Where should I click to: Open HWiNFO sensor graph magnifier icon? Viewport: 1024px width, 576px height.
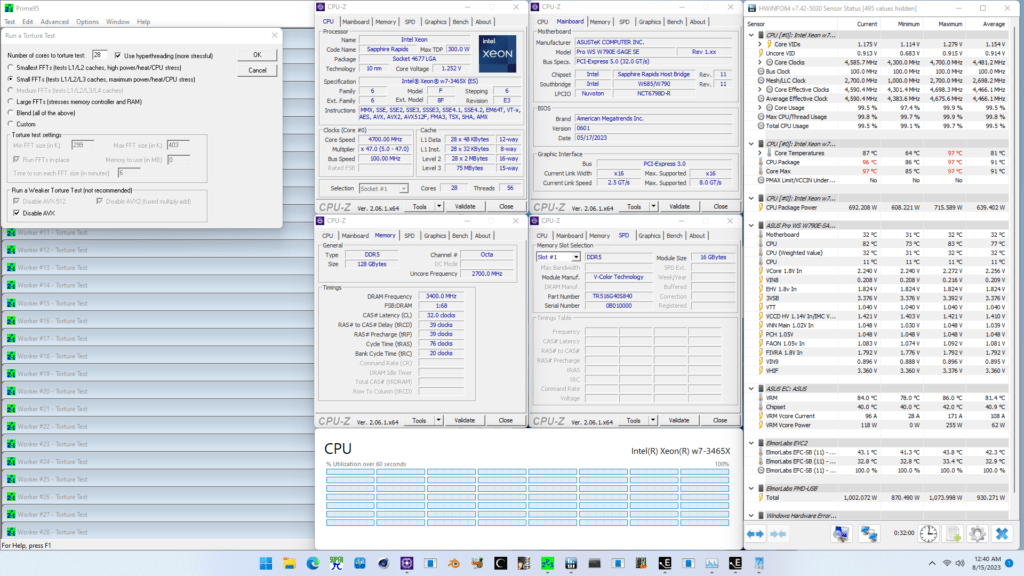[840, 534]
